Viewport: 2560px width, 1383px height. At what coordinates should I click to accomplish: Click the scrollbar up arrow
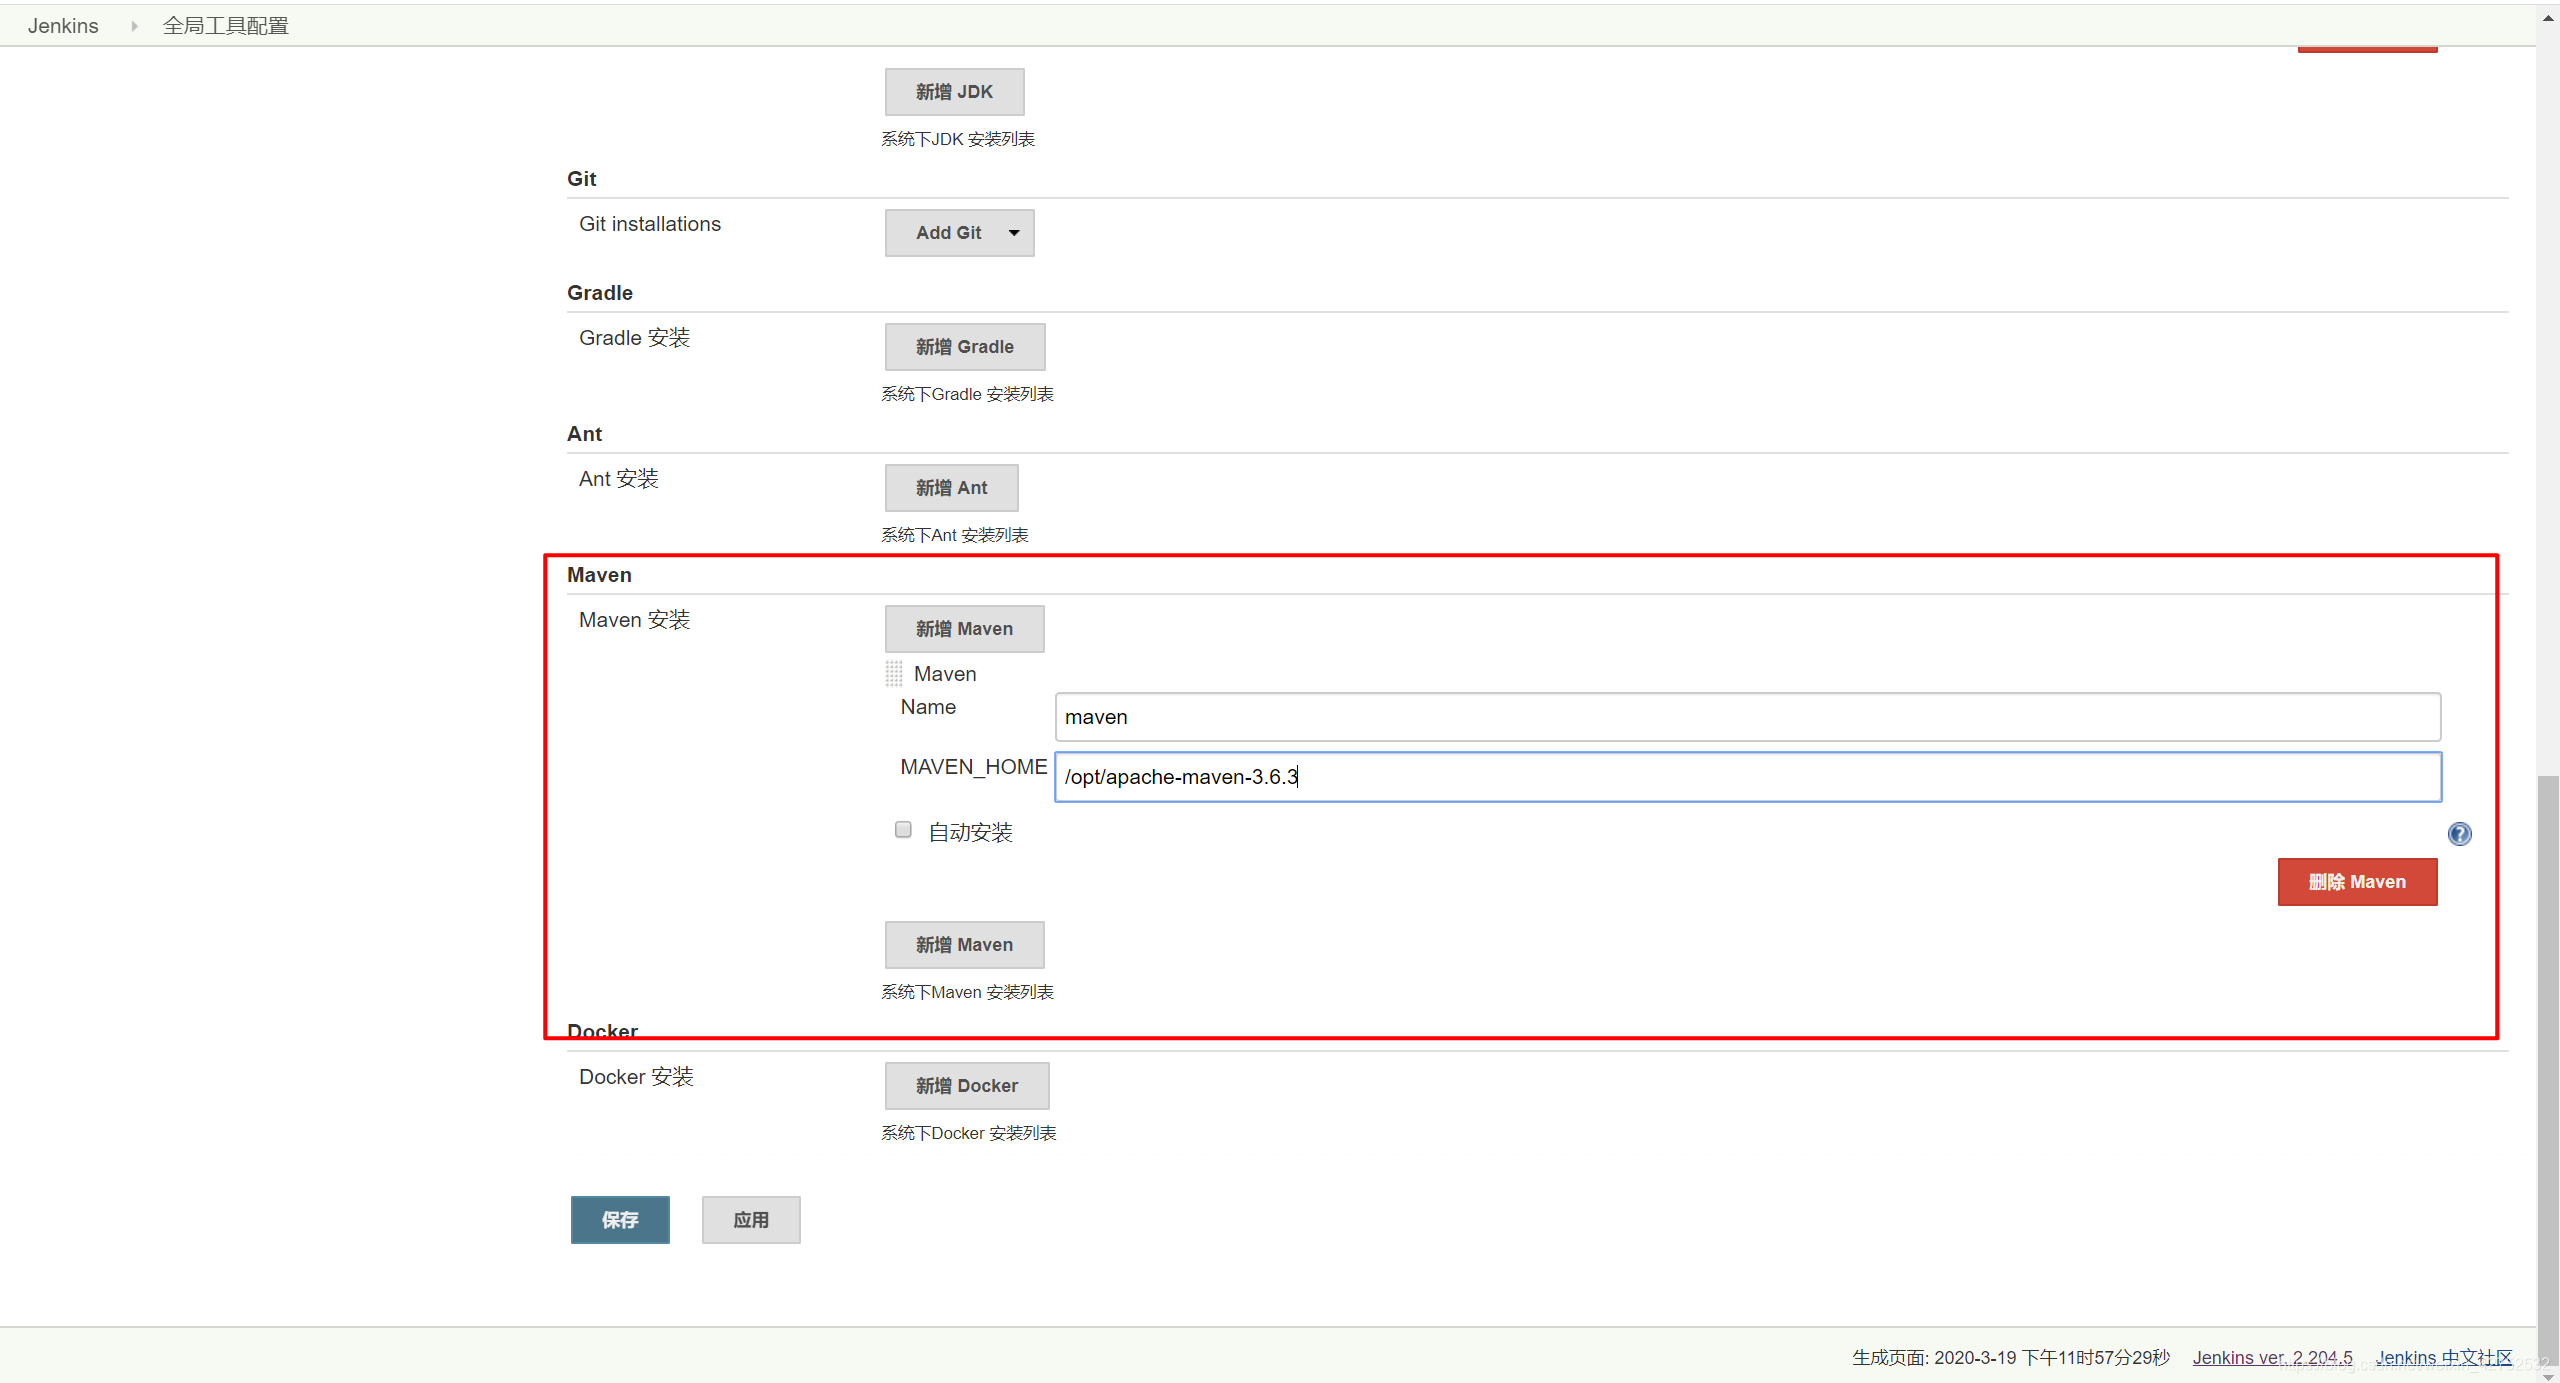(x=2548, y=18)
